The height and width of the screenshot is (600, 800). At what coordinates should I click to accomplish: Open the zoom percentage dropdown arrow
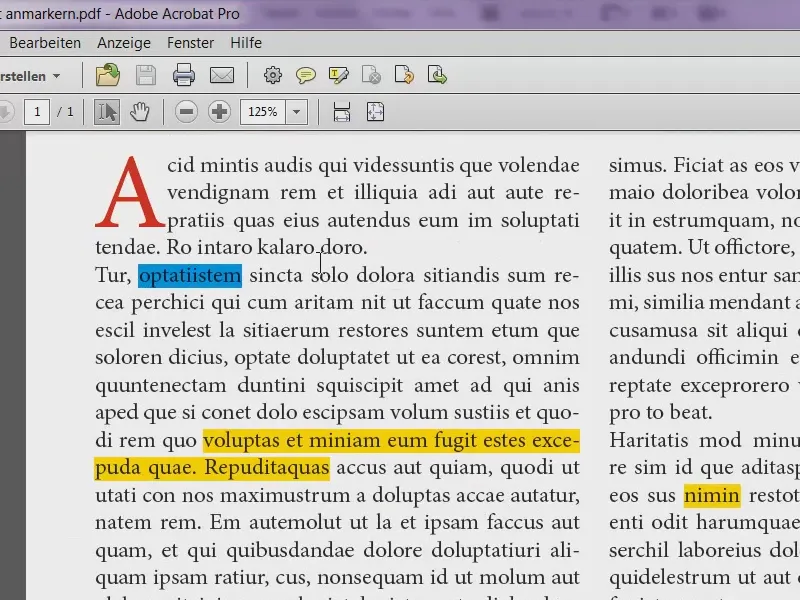pyautogui.click(x=296, y=112)
